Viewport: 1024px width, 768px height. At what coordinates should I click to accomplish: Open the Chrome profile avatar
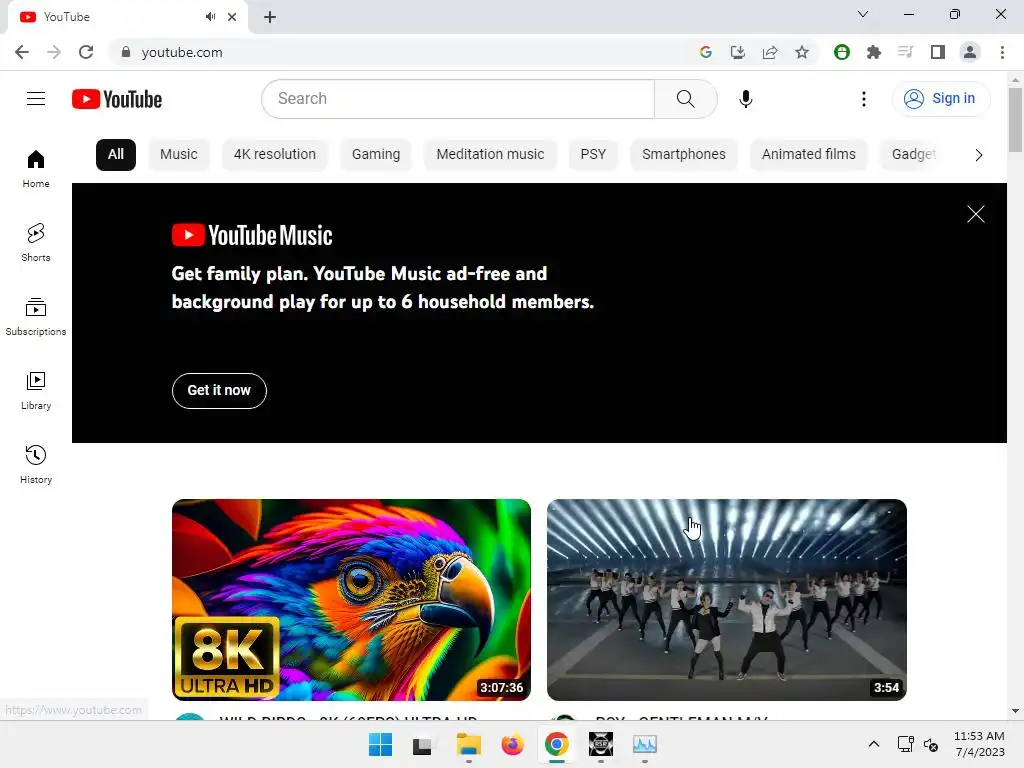click(x=970, y=52)
